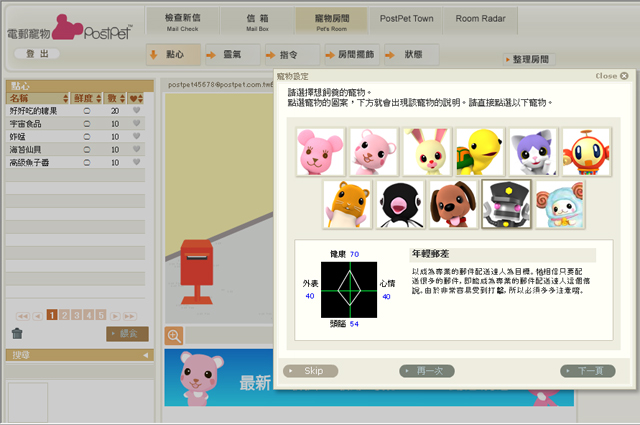Click the 餵食 feed button
The width and height of the screenshot is (640, 425).
tap(127, 334)
